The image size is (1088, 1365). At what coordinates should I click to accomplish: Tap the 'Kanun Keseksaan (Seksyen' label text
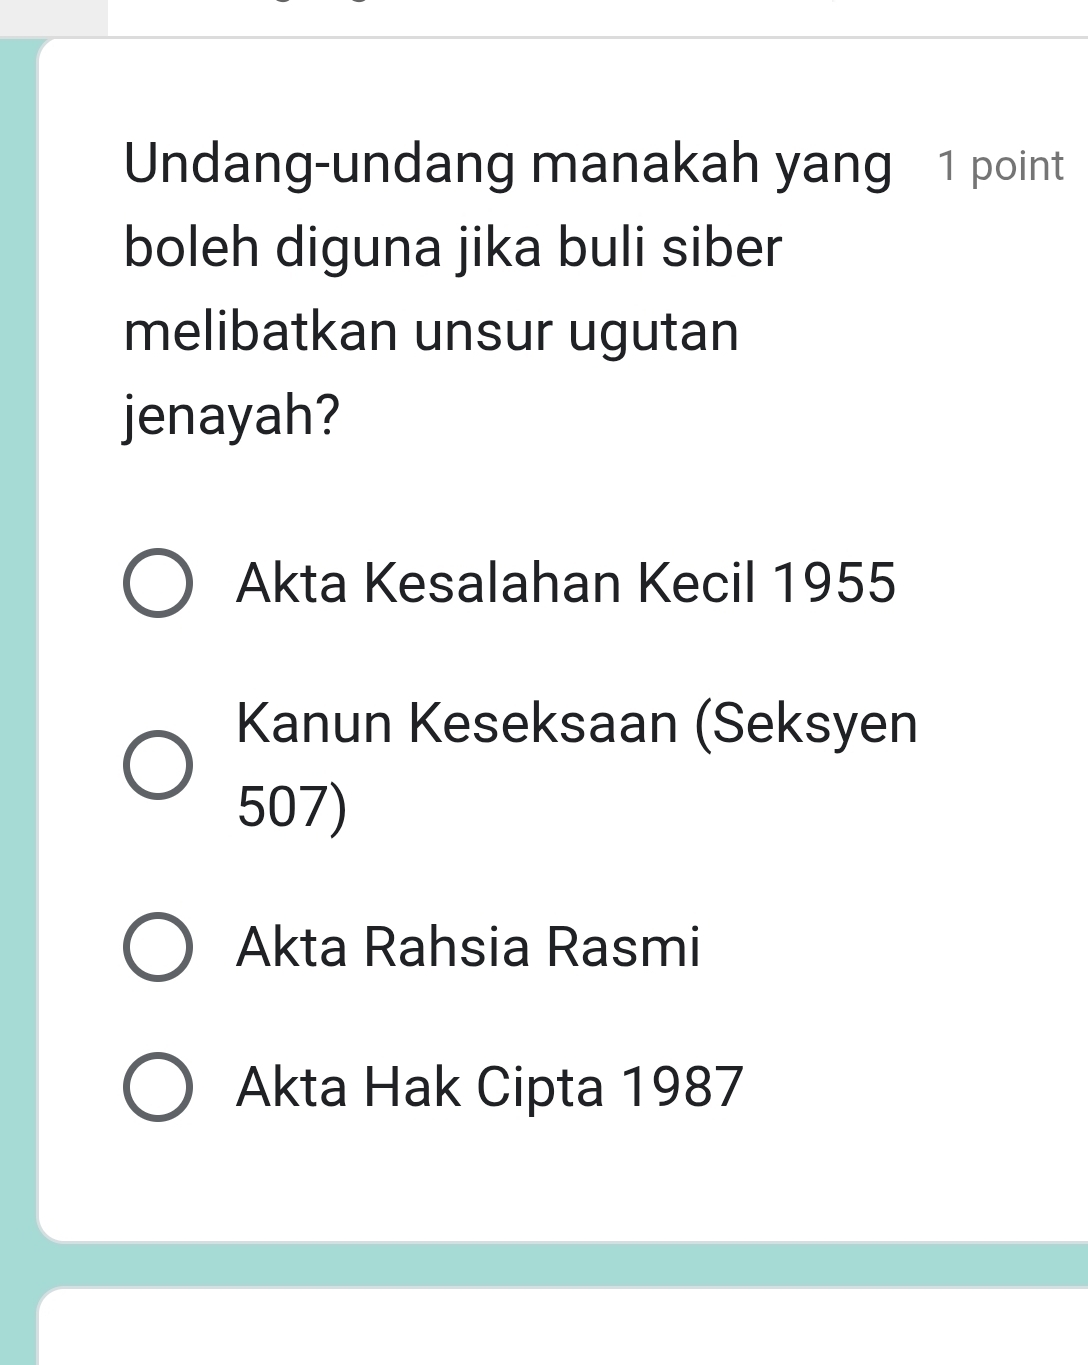[577, 723]
